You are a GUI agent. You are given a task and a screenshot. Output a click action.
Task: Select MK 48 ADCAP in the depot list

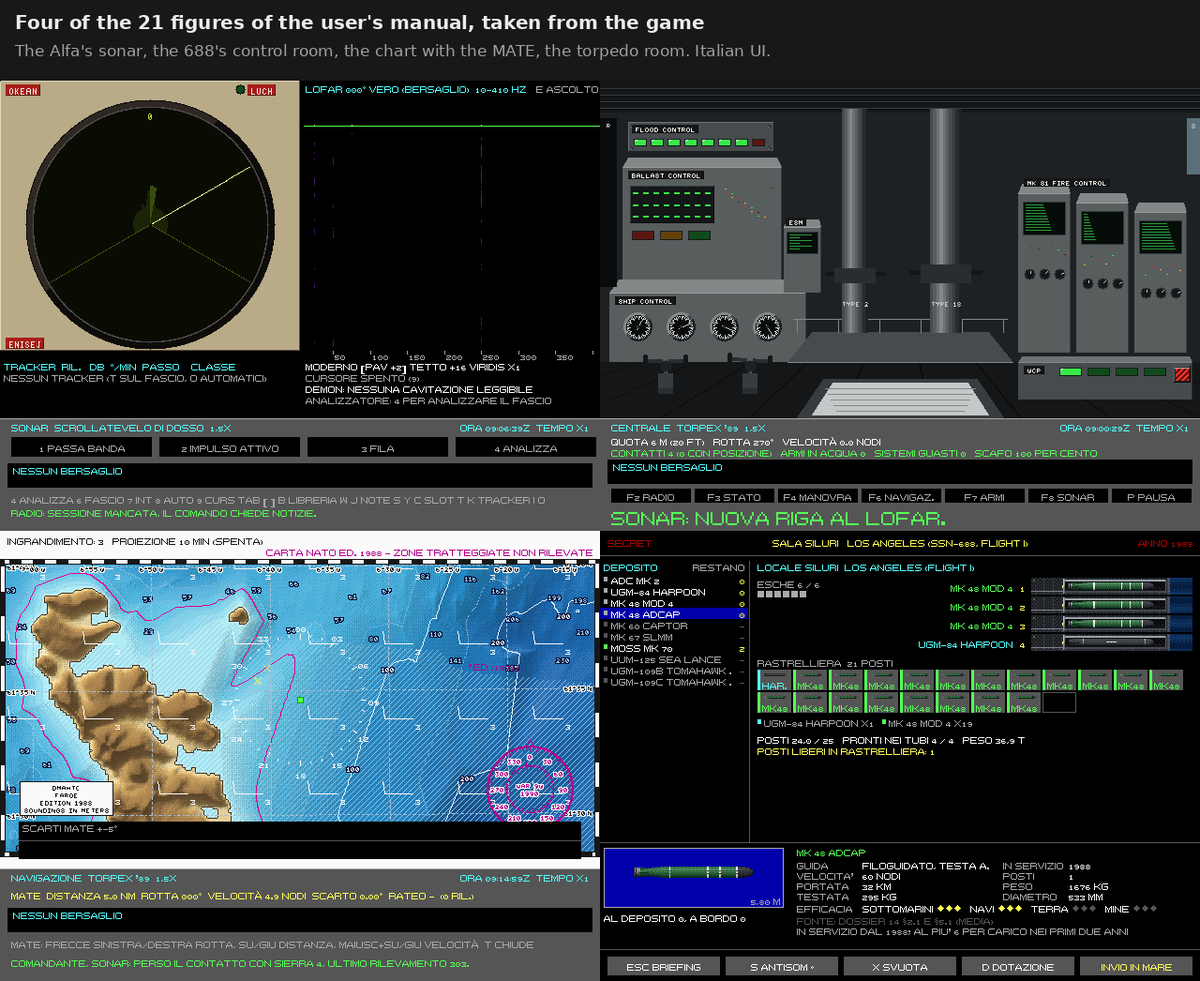(672, 614)
